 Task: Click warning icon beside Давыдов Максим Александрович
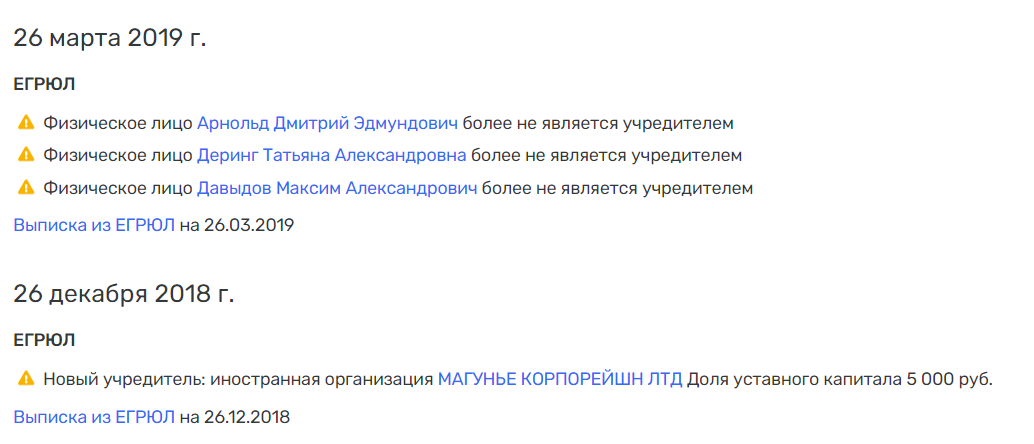pyautogui.click(x=26, y=188)
